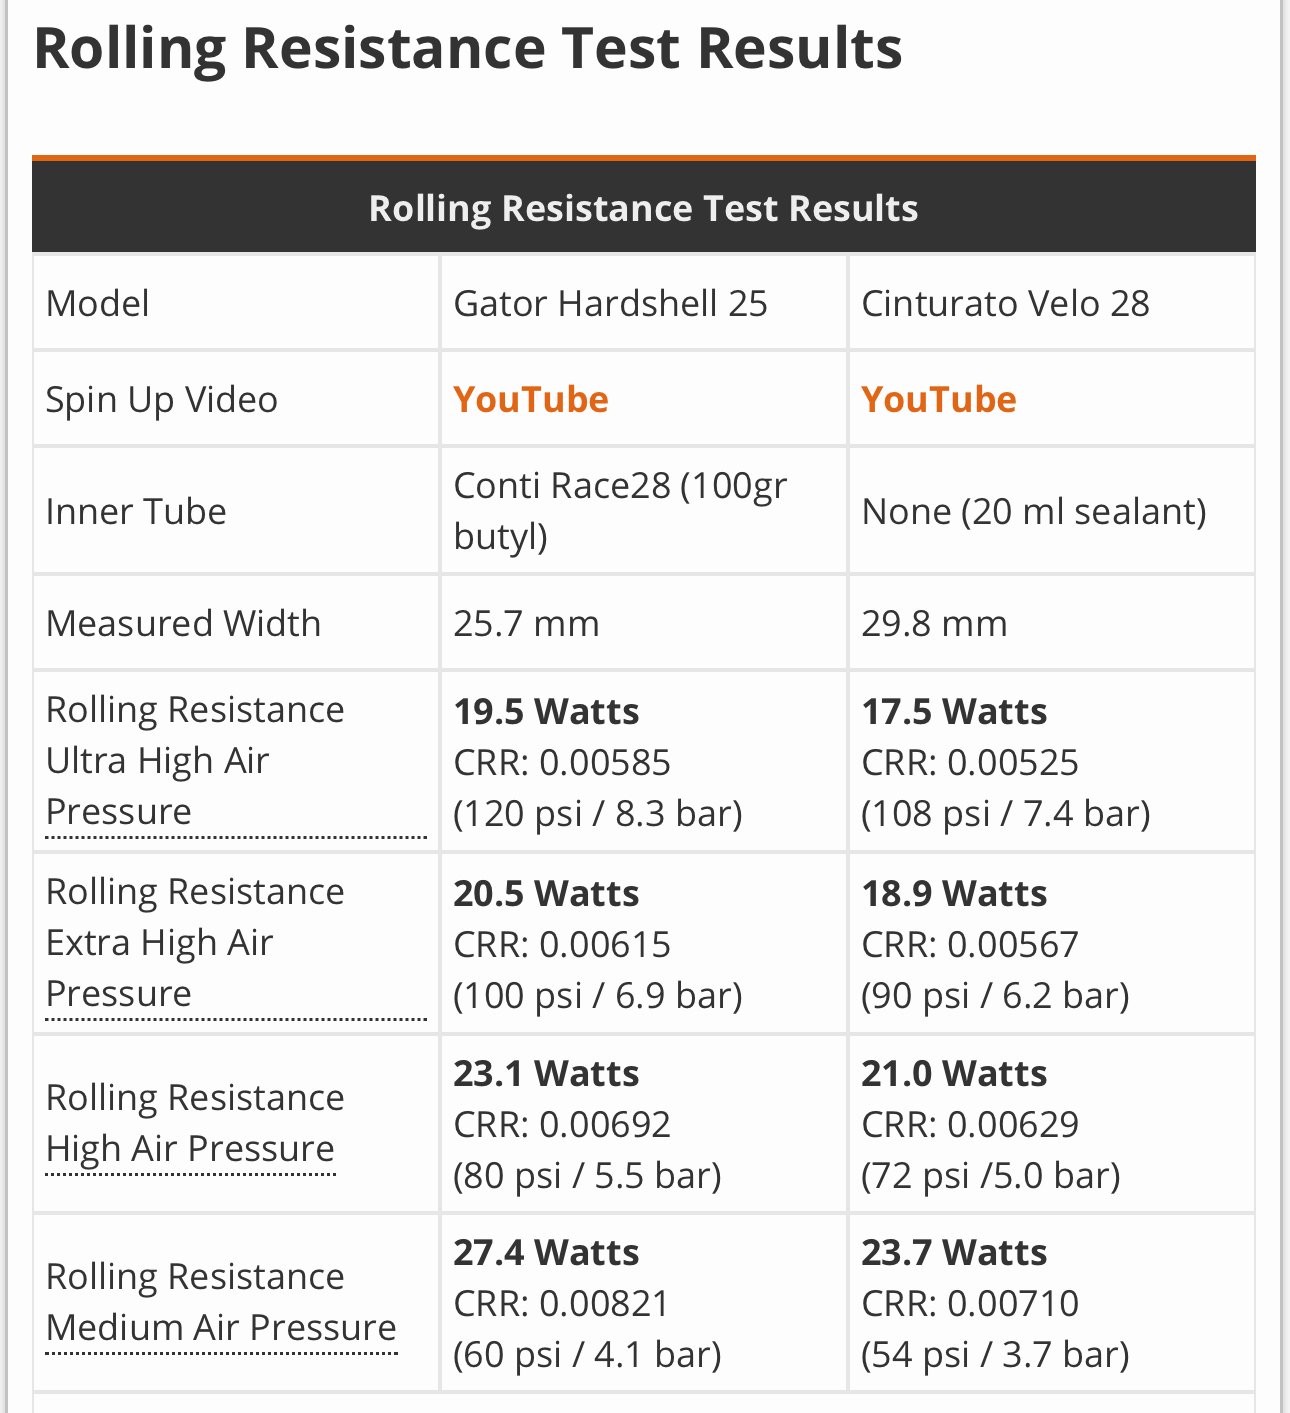Click the Rolling Resistance Medium Air Pressure label

[221, 1302]
